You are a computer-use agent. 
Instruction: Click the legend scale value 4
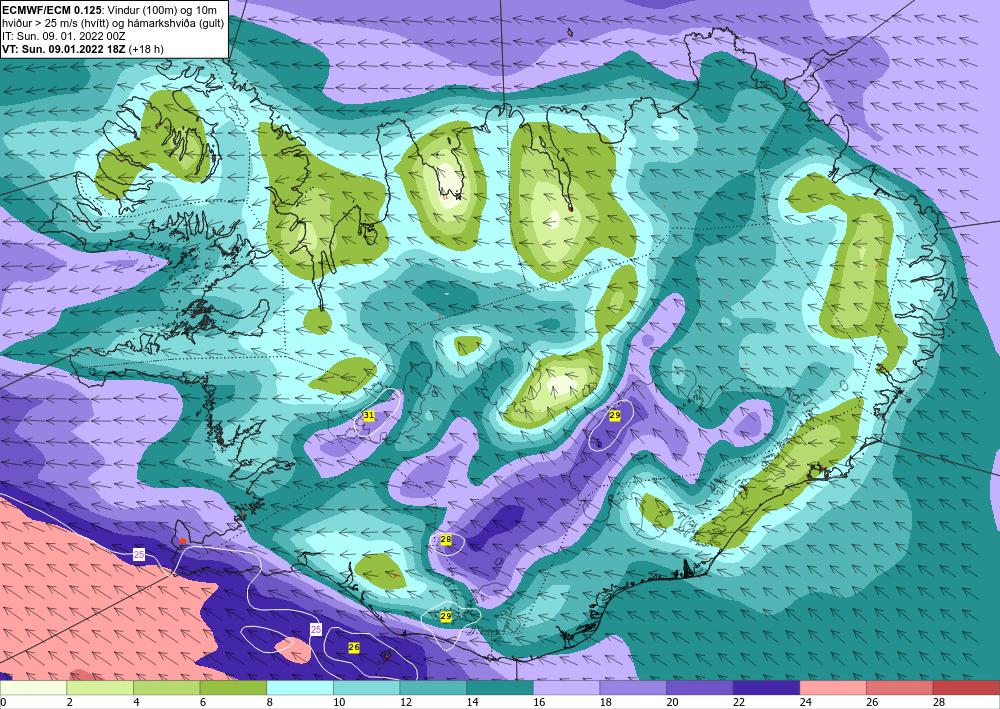pos(136,703)
